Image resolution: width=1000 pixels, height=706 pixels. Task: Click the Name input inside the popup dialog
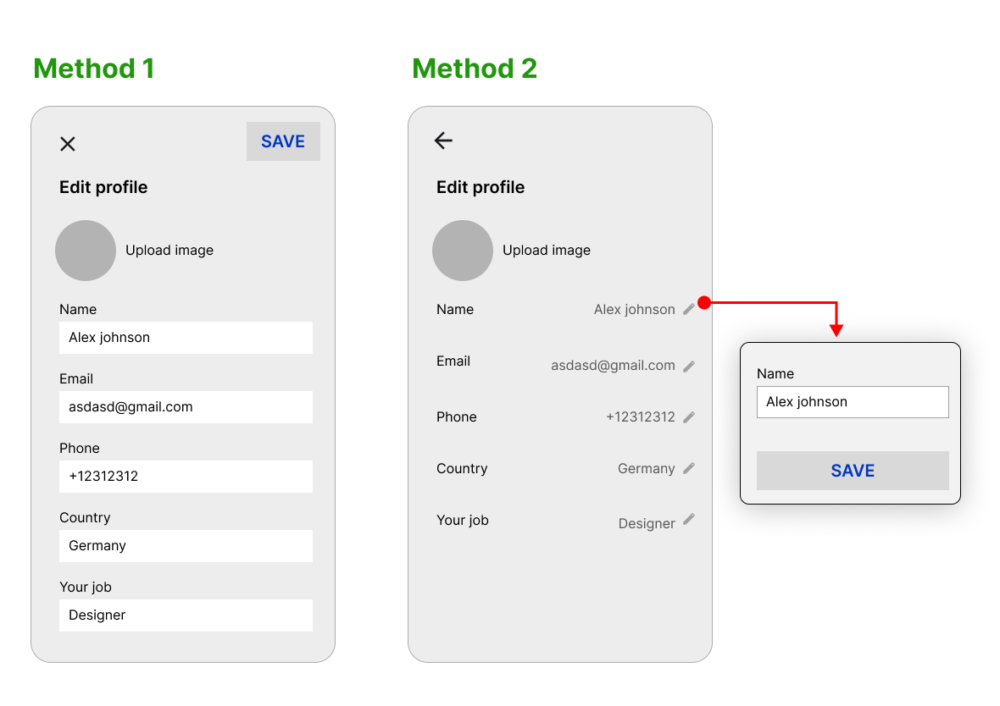tap(852, 402)
